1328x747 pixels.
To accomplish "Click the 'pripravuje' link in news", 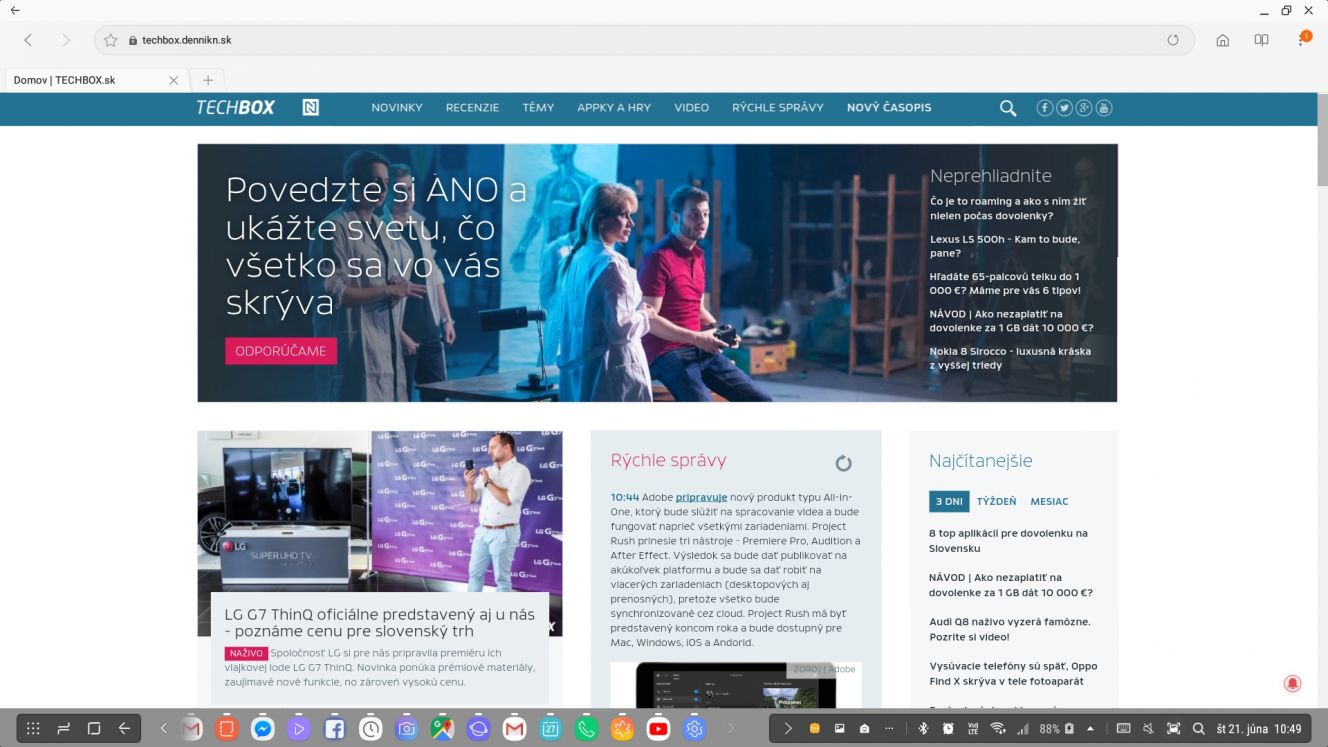I will (x=701, y=497).
